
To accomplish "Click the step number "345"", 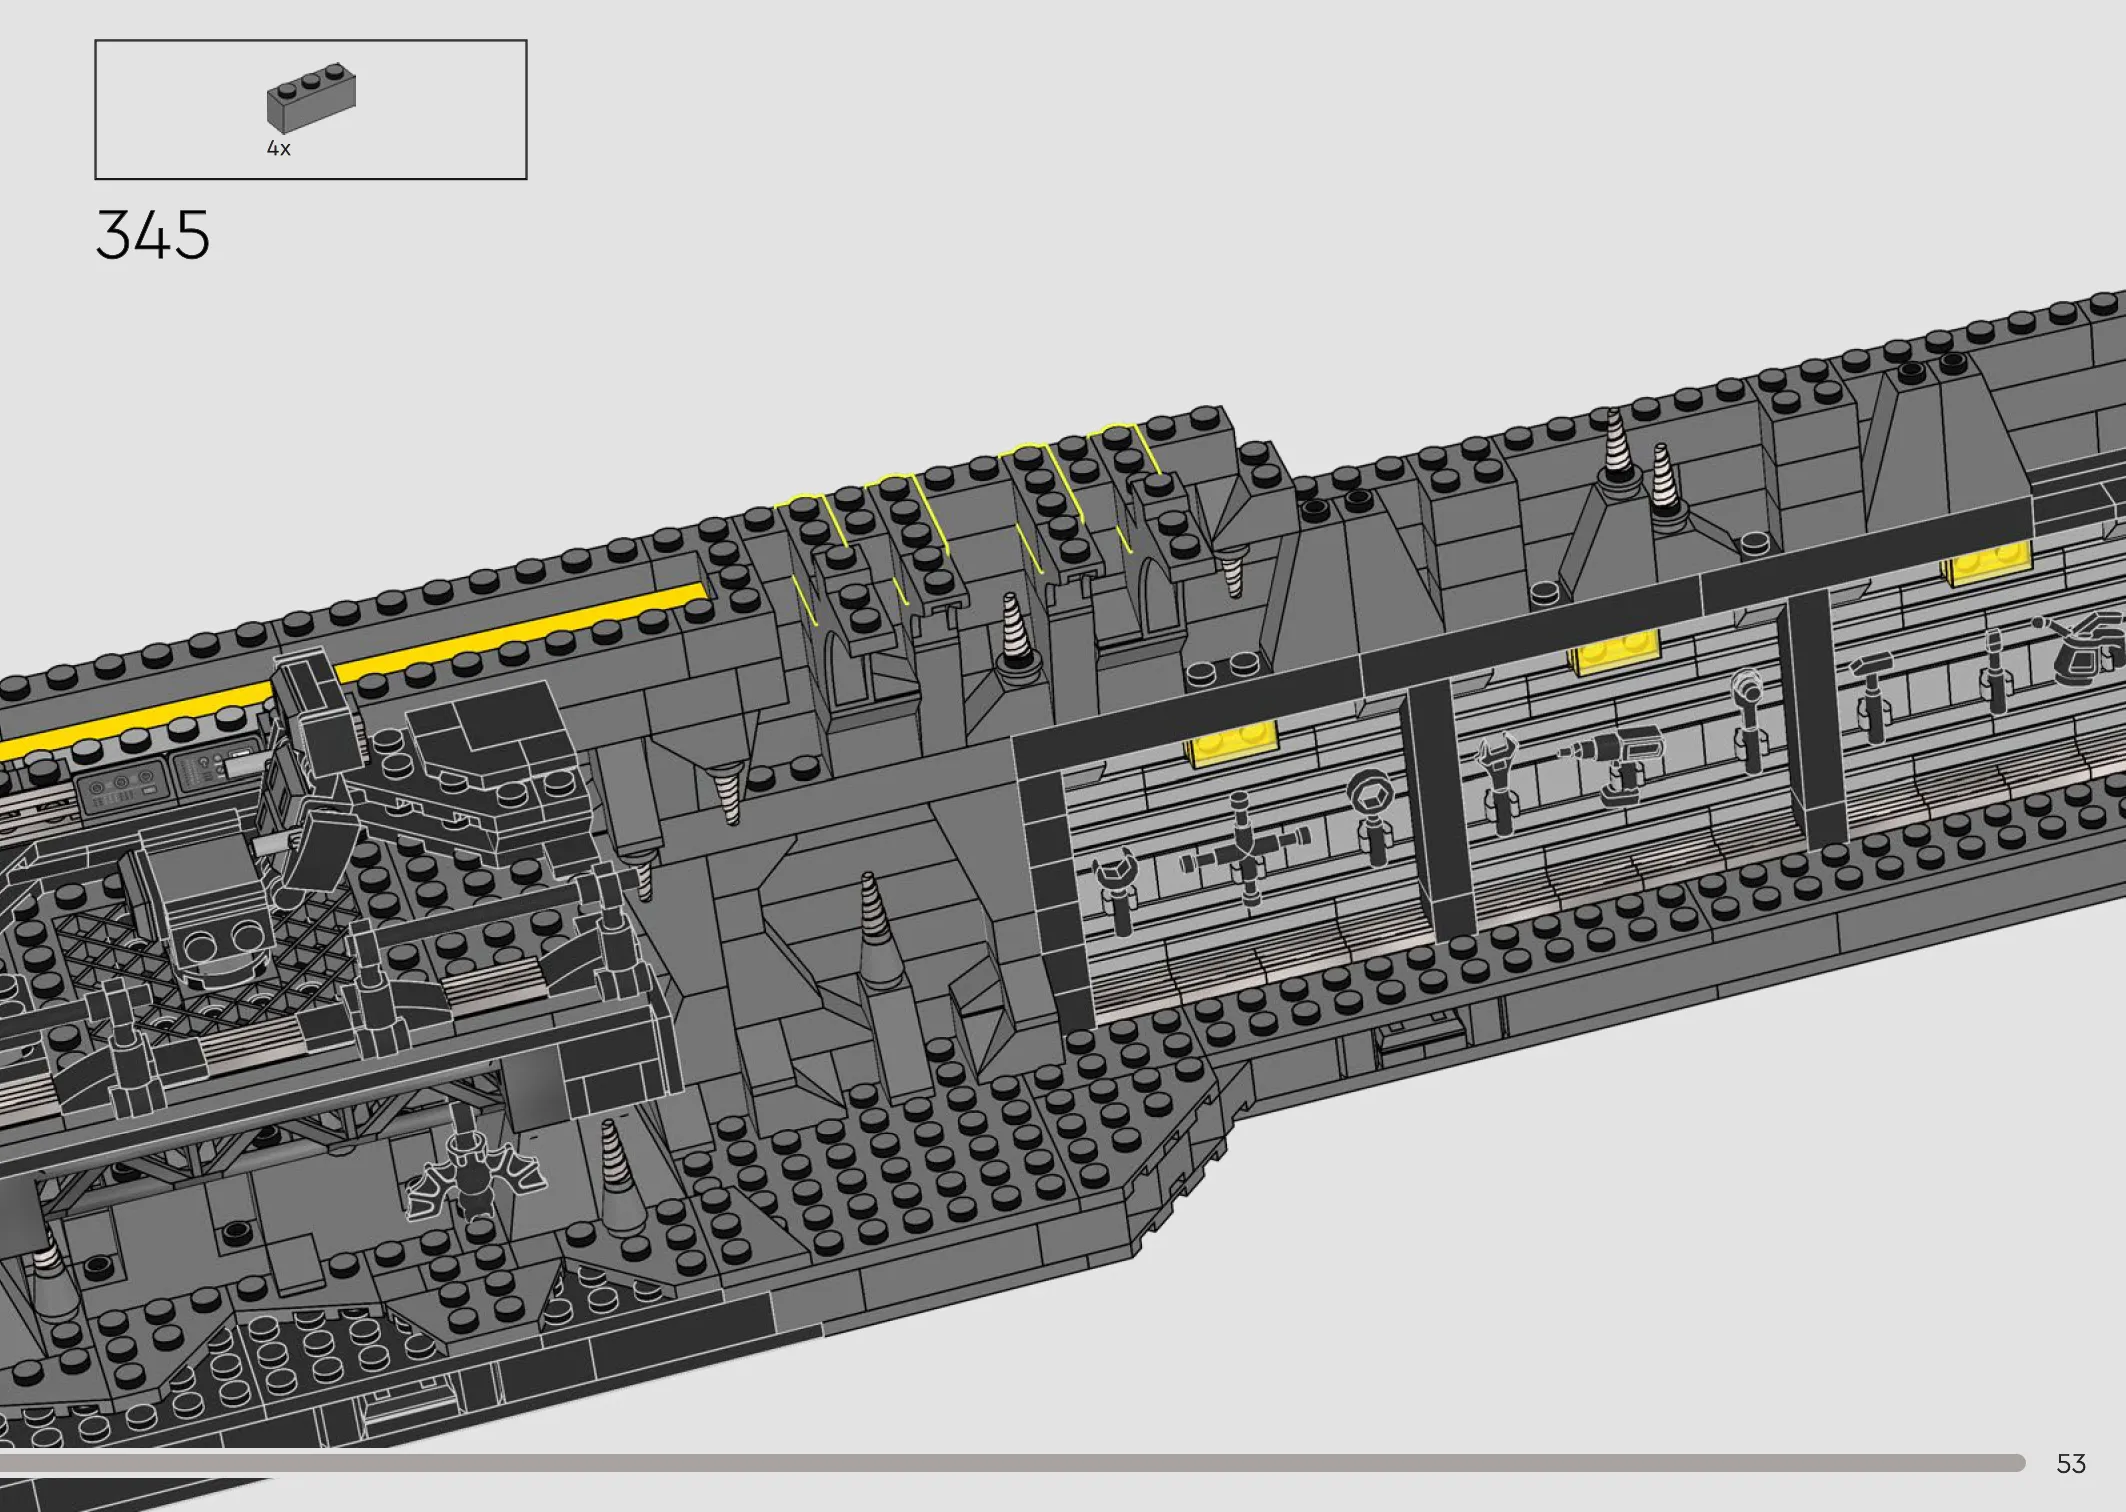I will 153,236.
